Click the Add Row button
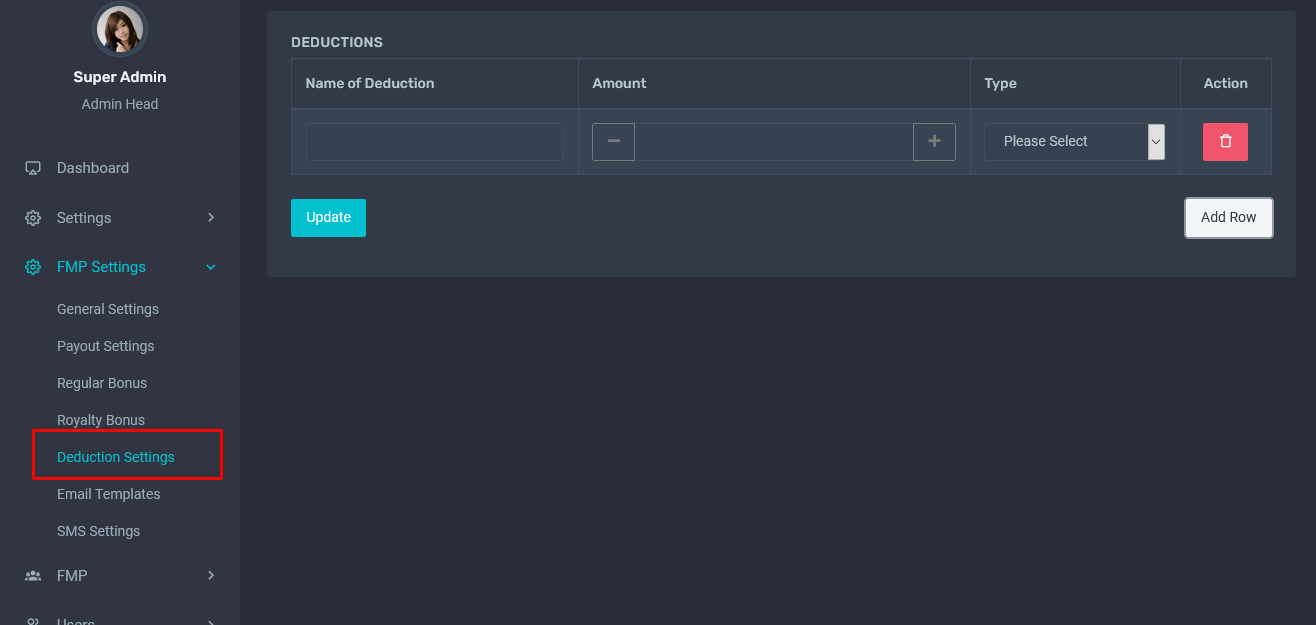This screenshot has width=1316, height=625. (x=1228, y=218)
